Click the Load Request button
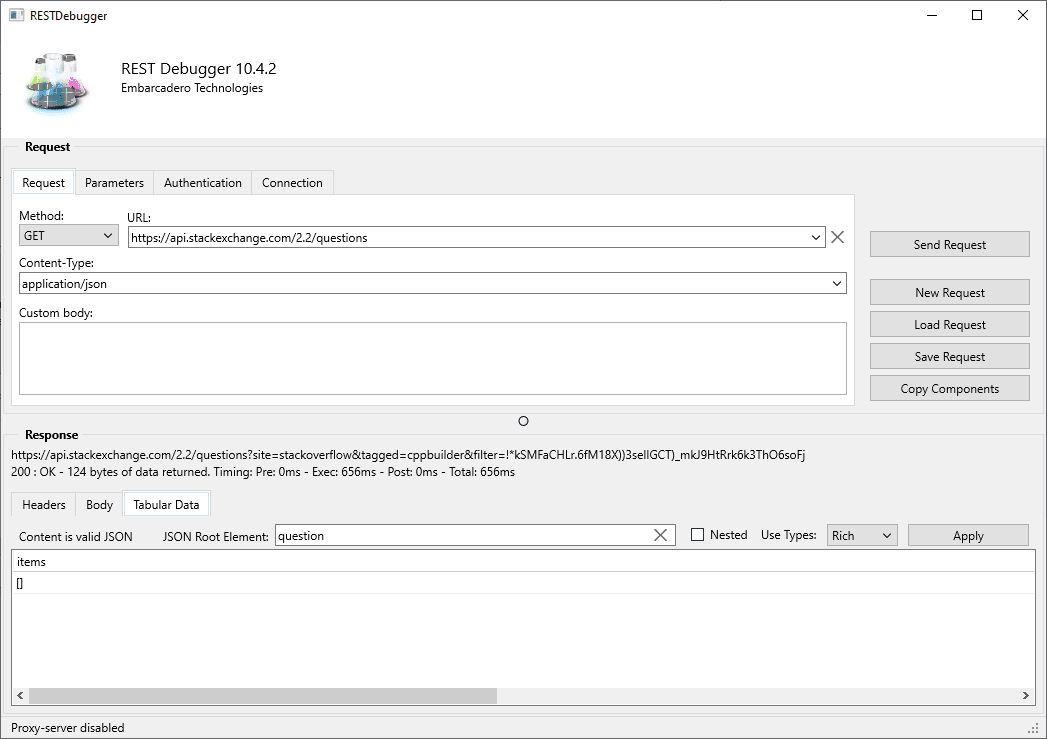 pyautogui.click(x=950, y=324)
